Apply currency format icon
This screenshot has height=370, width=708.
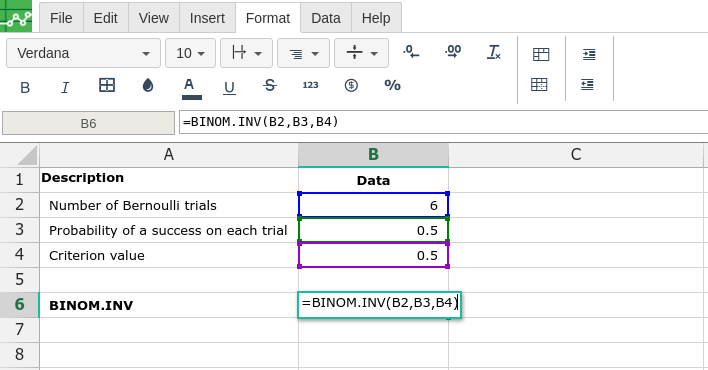(x=351, y=85)
